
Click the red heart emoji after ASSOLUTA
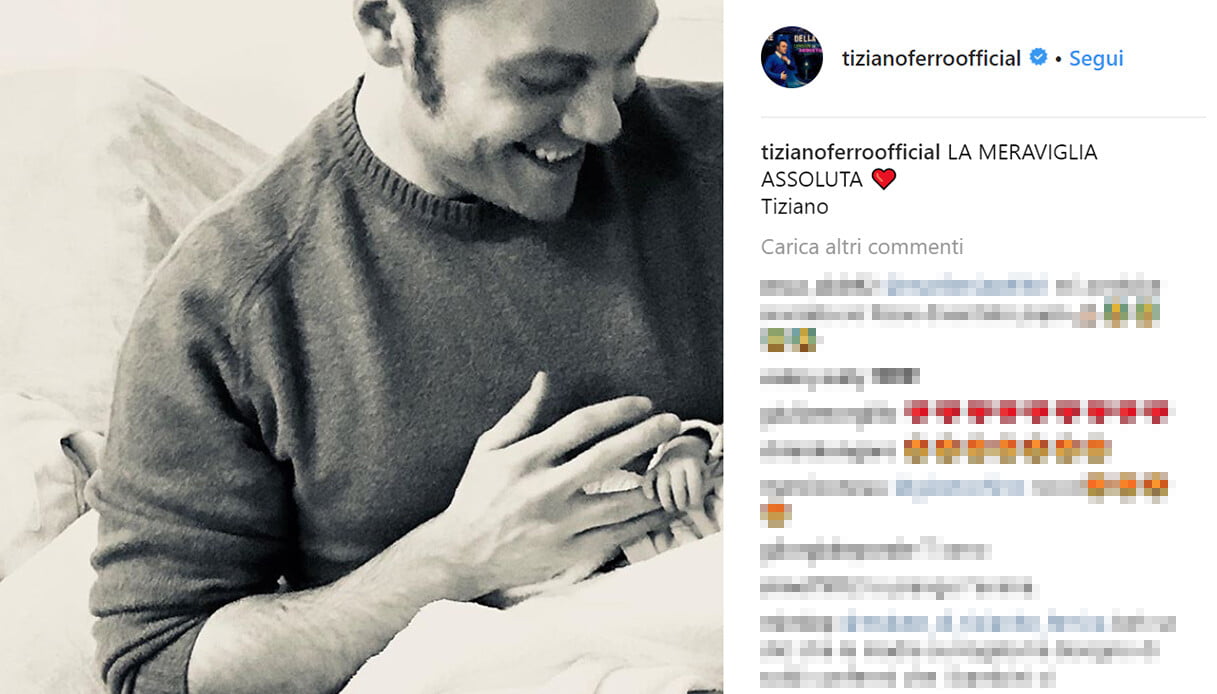pos(883,180)
